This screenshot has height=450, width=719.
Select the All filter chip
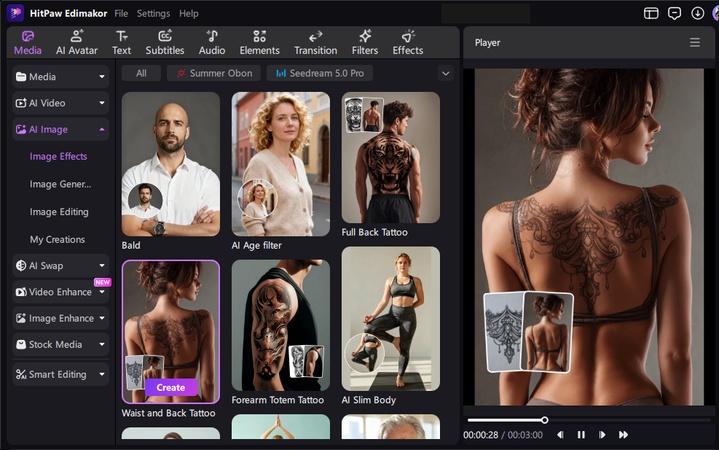[x=141, y=73]
